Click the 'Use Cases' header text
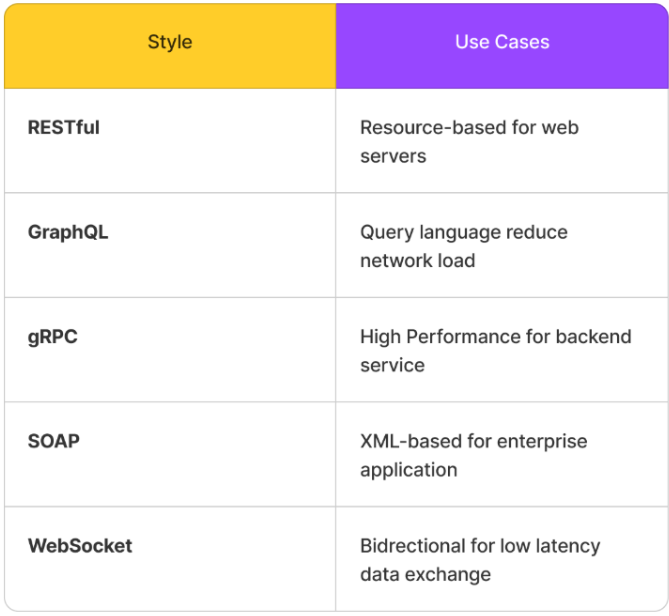This screenshot has width=669, height=616. point(502,43)
